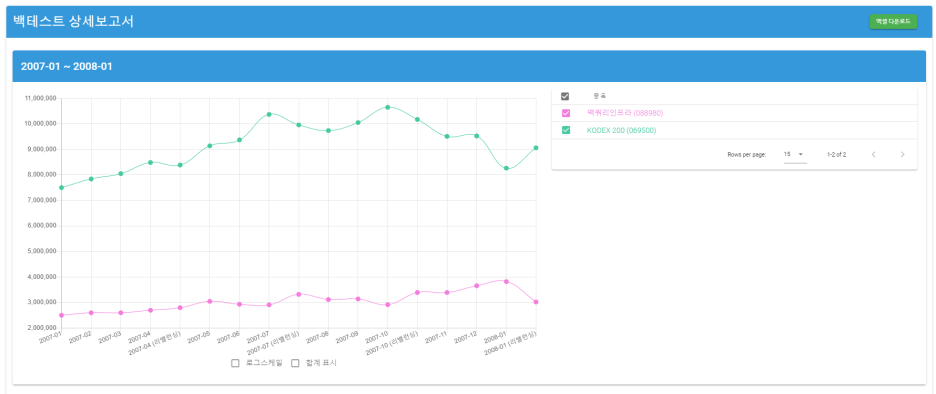Click the 2008-01 (리밸런싱) x-axis label
Viewport: 936px width, 394px height.
coord(510,343)
